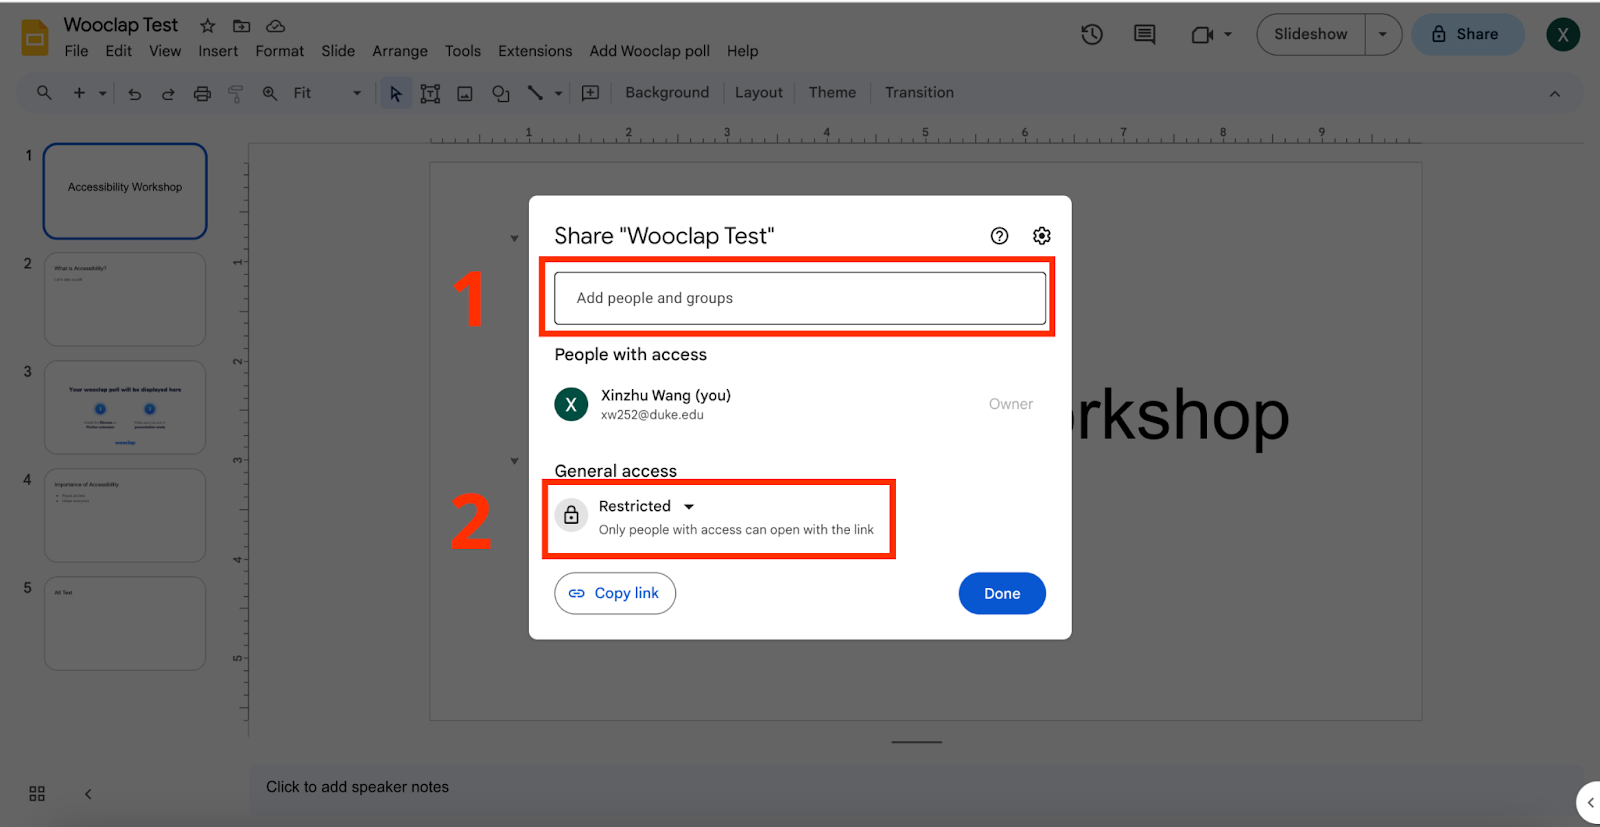Select slide 5 thumbnail
The image size is (1600, 827).
pos(125,623)
